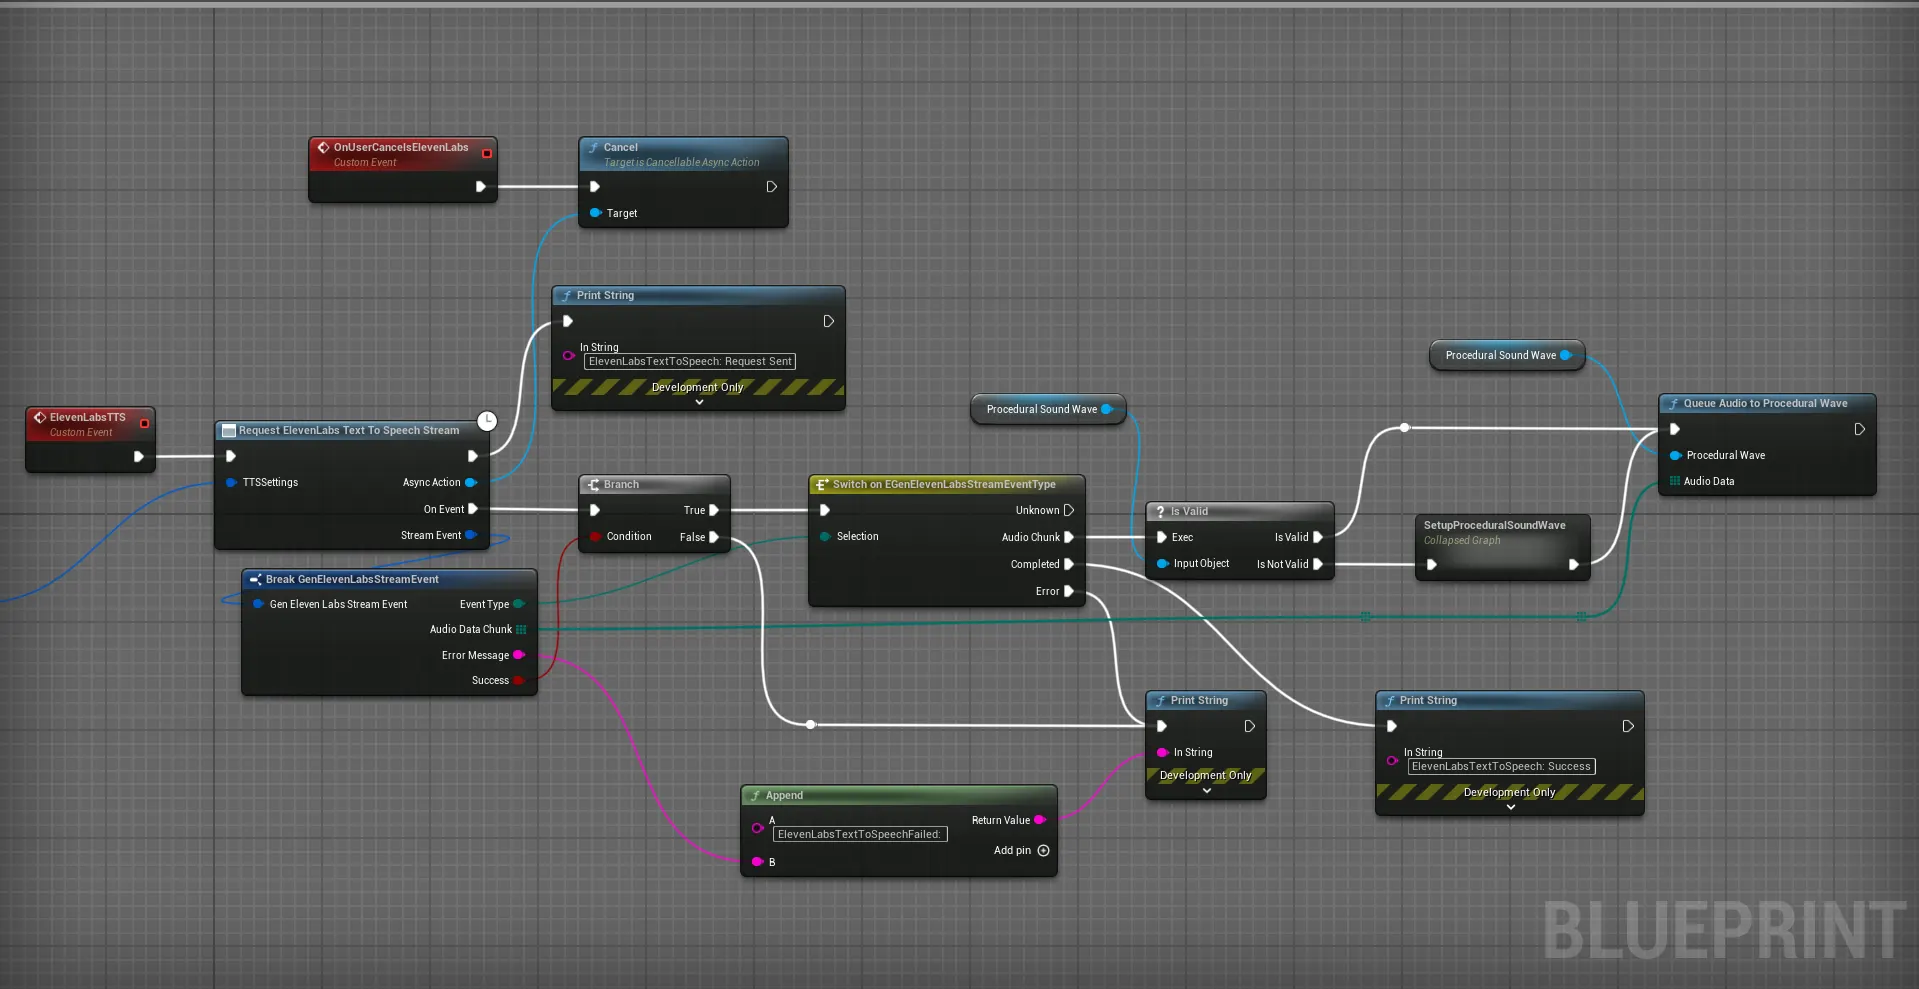
Task: Expand Development Only on the middle Print String node
Action: pos(1205,790)
